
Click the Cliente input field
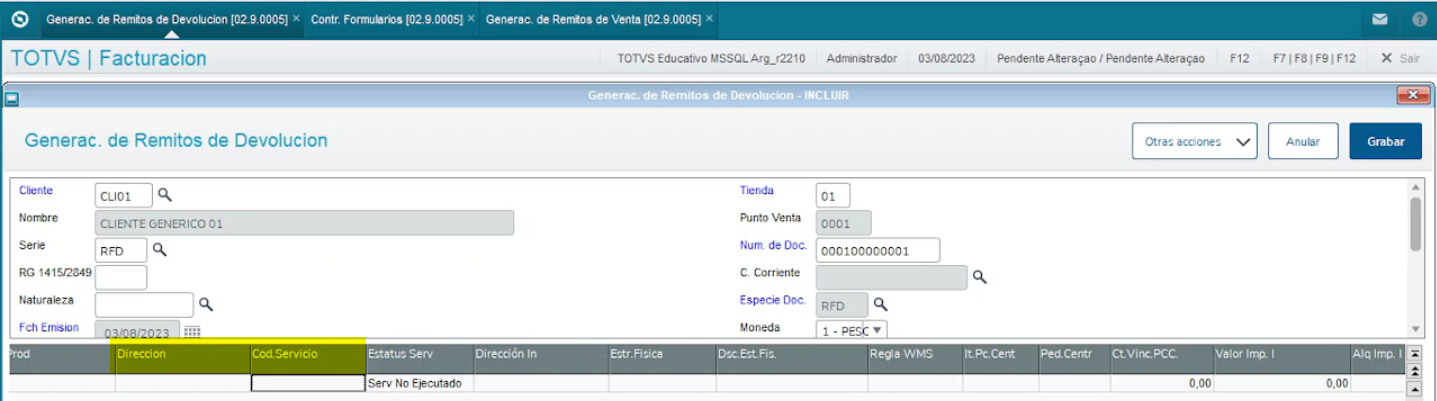pos(124,195)
